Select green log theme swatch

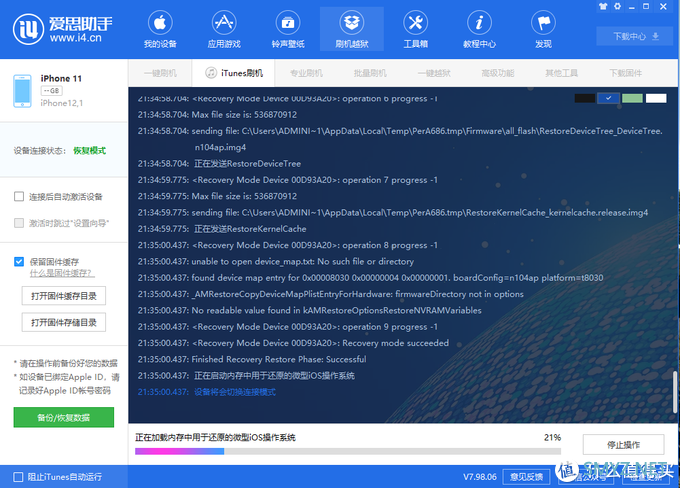coord(632,98)
